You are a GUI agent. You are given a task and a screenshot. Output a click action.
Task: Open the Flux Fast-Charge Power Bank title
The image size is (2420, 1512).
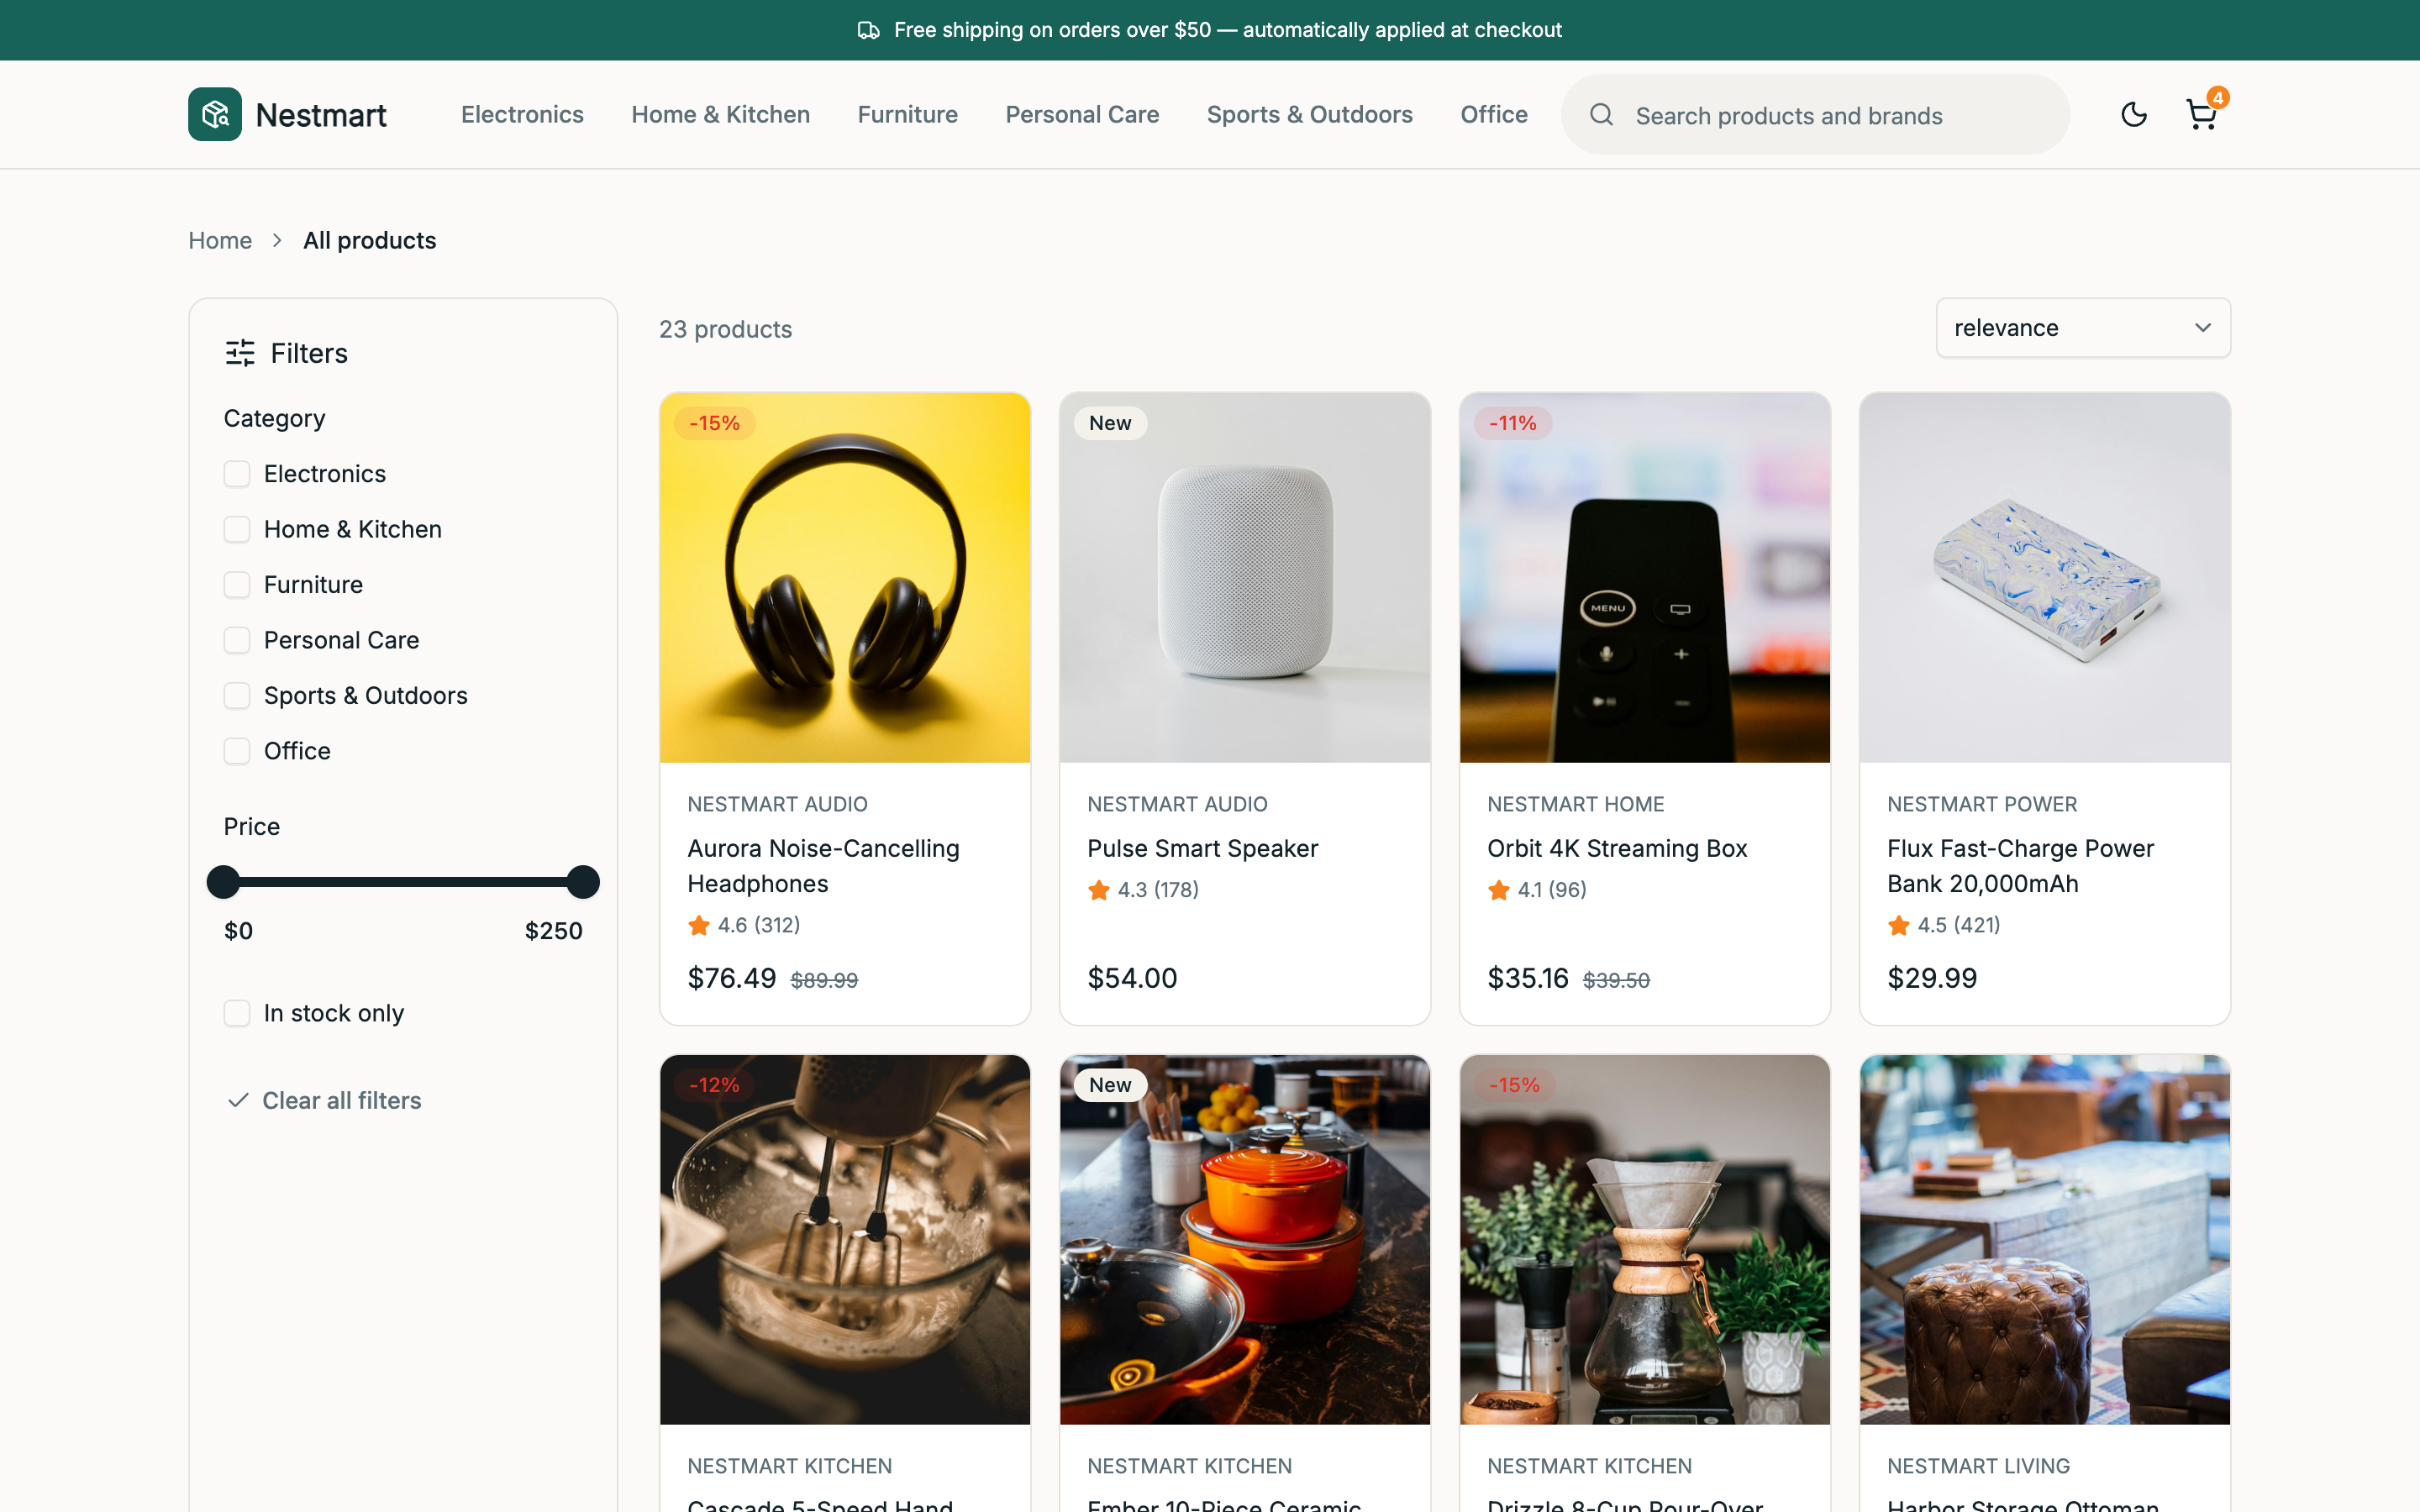pos(2020,866)
